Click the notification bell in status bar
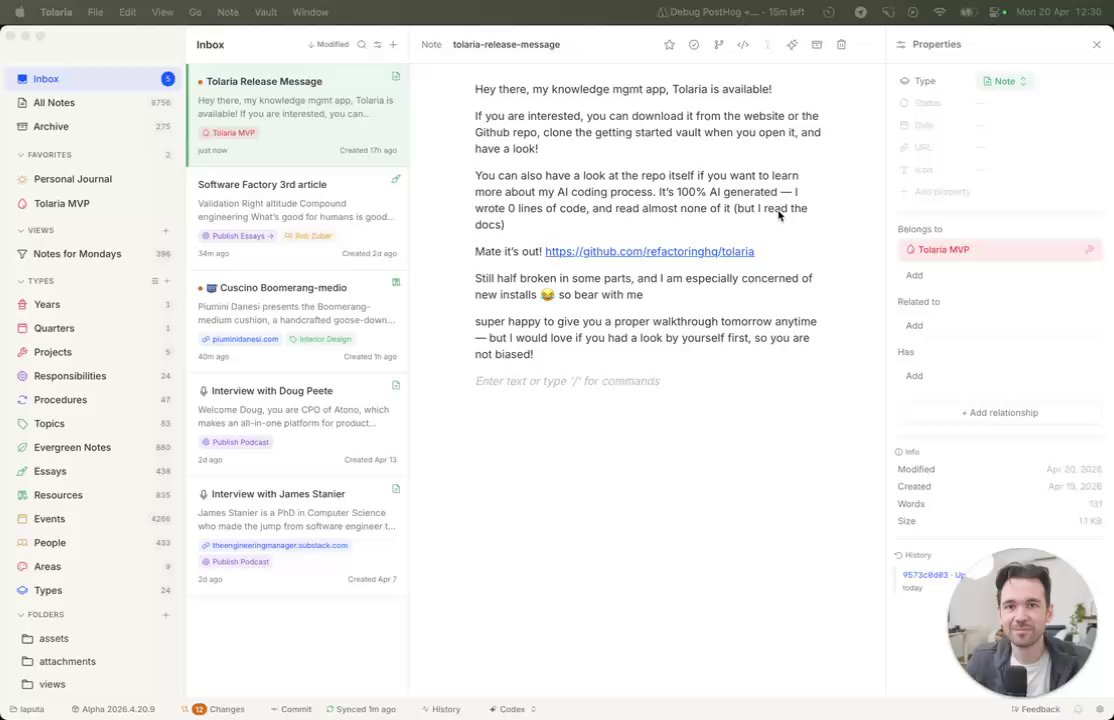This screenshot has width=1114, height=720. (1078, 709)
